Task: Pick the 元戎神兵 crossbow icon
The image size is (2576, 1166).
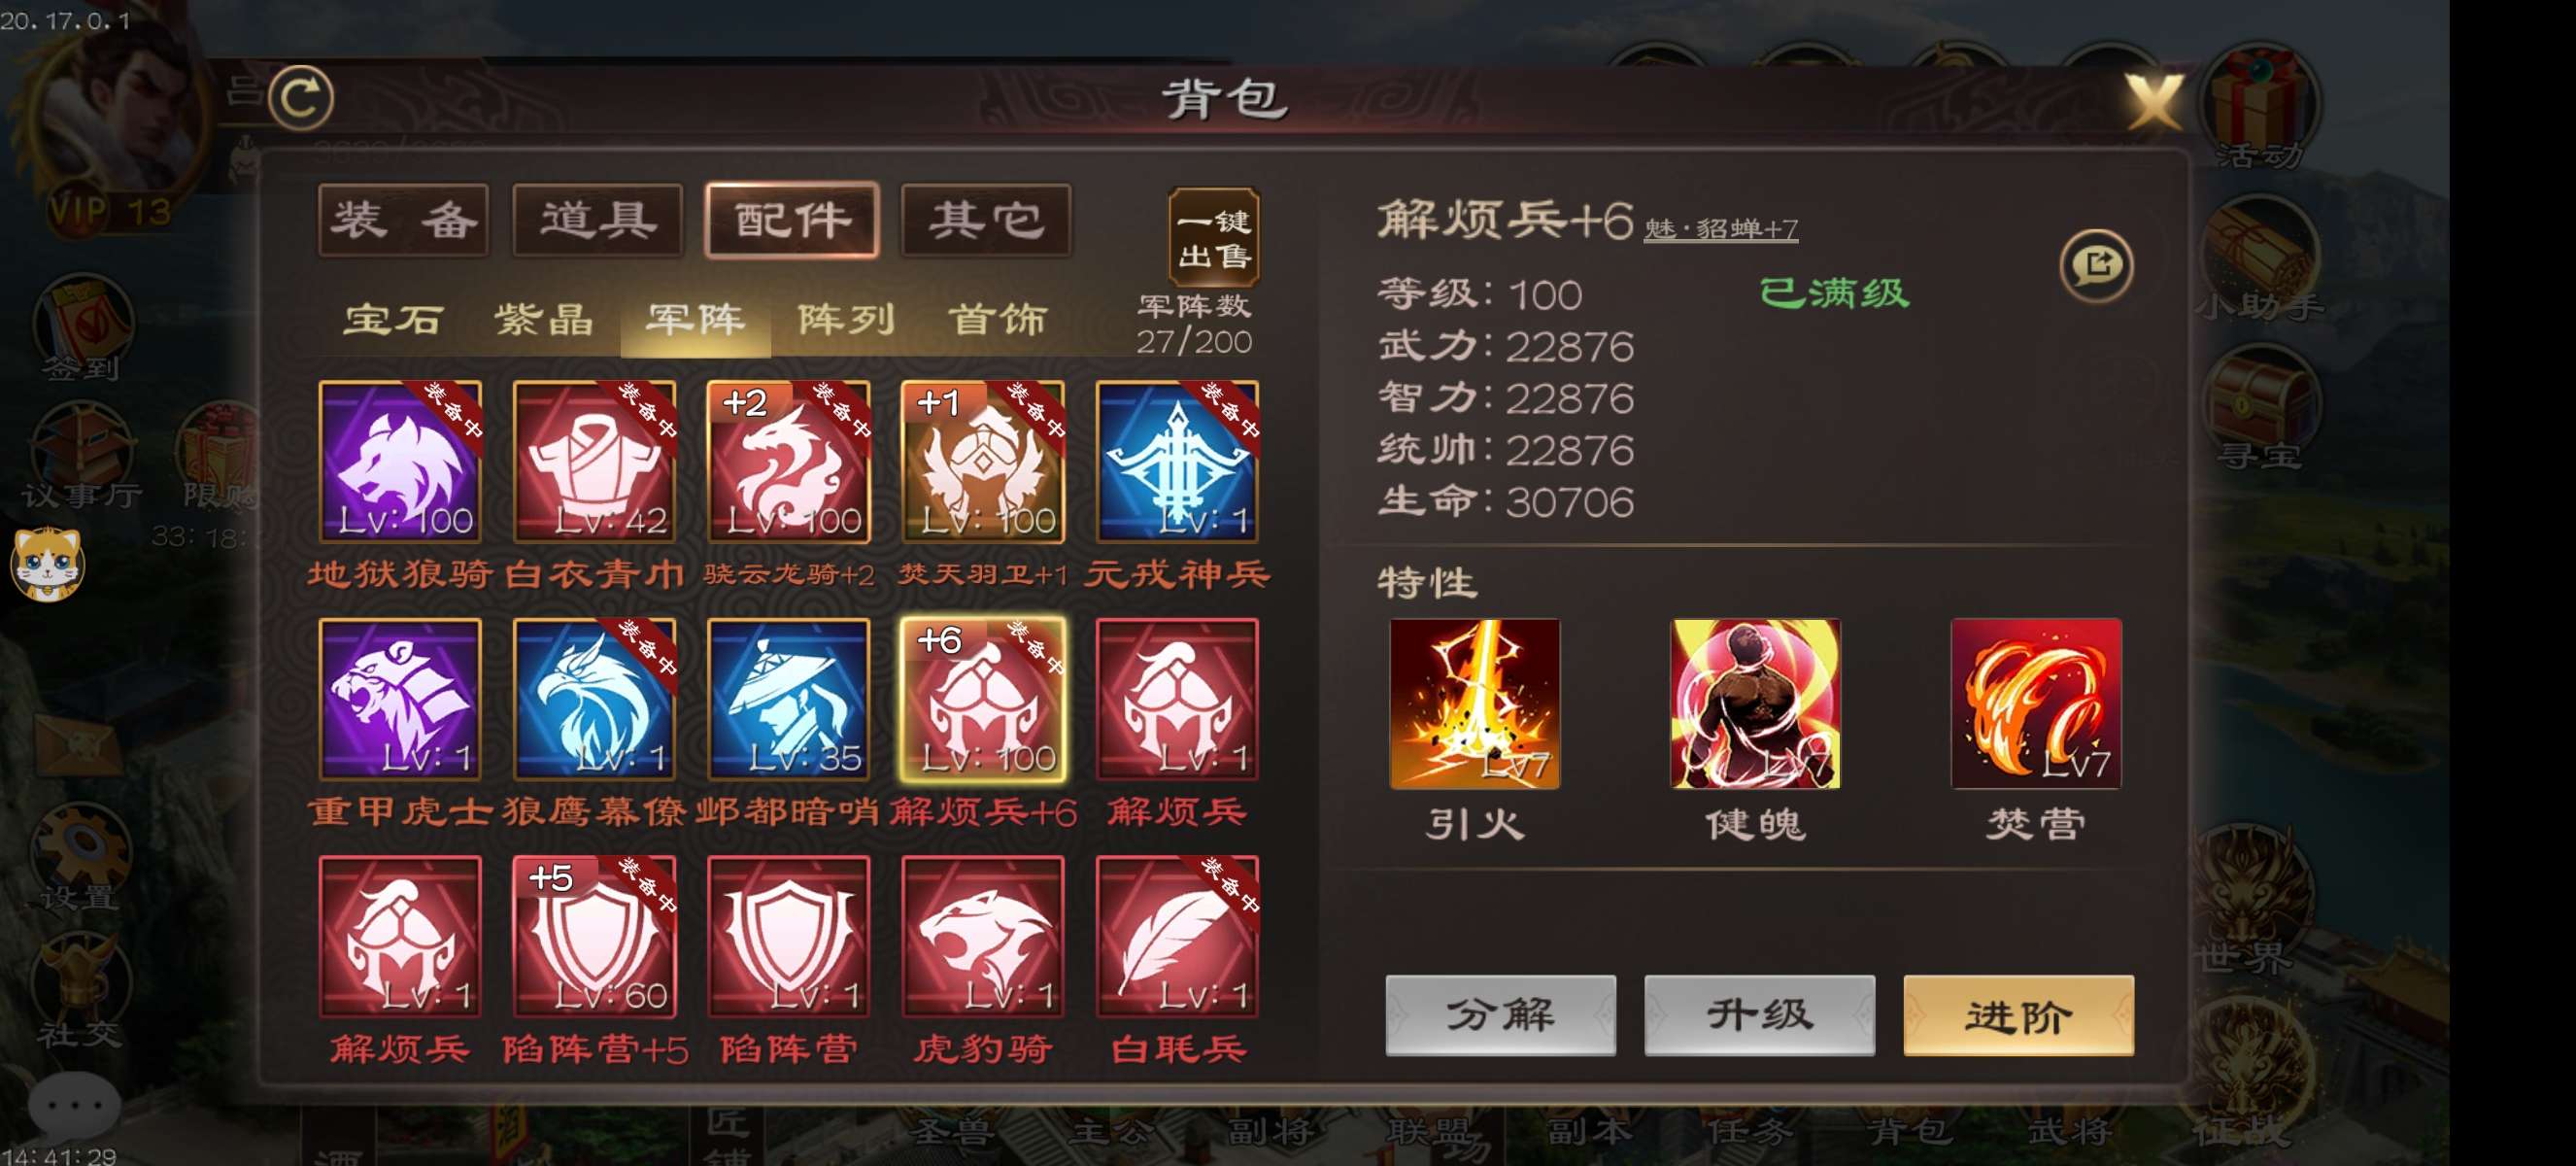Action: (1177, 462)
